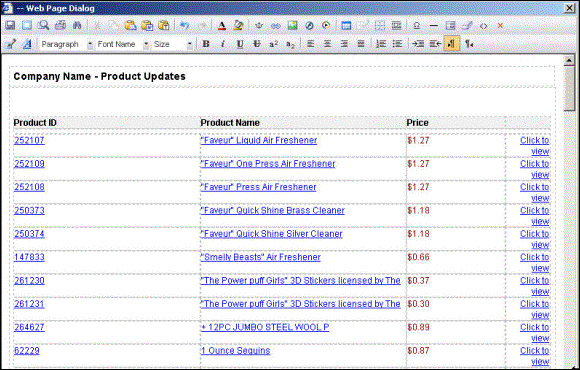The height and width of the screenshot is (370, 580).
Task: Toggle subscript formatting
Action: coord(290,44)
